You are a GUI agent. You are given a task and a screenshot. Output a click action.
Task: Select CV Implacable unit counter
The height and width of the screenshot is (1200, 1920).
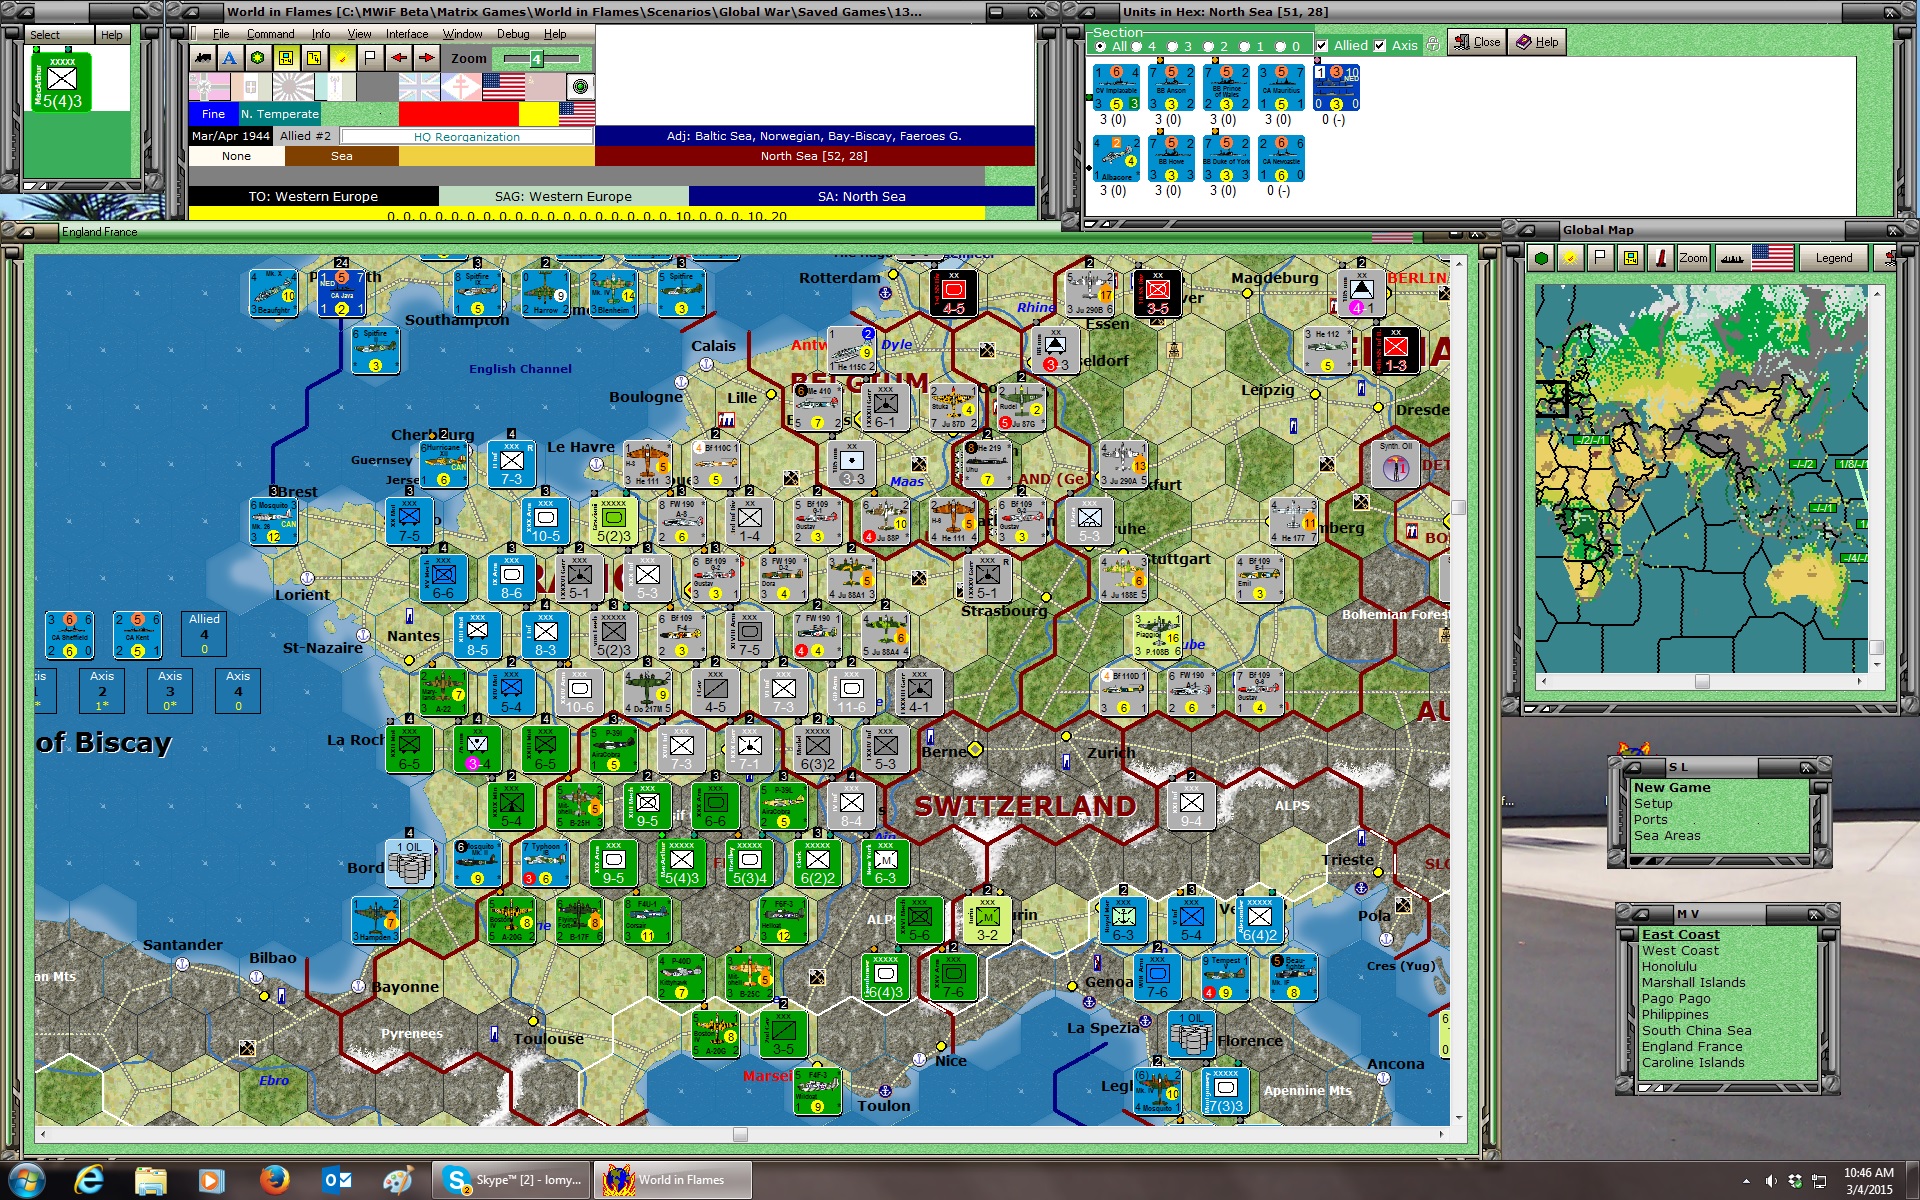1116,88
